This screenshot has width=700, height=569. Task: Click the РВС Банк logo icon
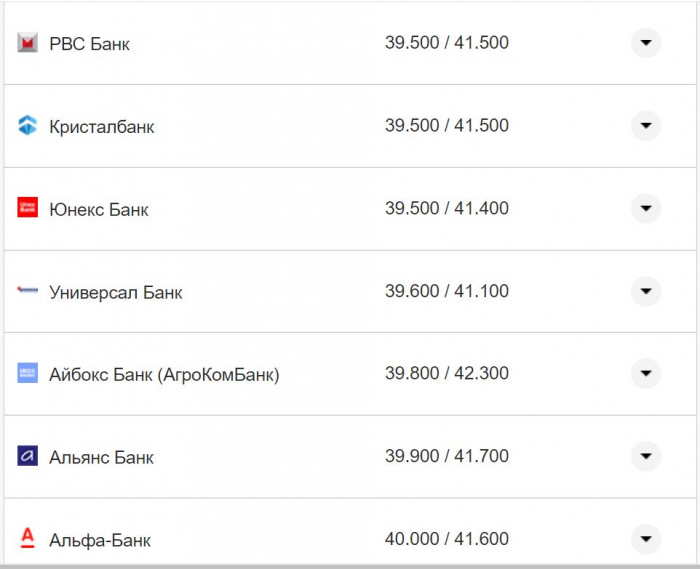tap(28, 43)
